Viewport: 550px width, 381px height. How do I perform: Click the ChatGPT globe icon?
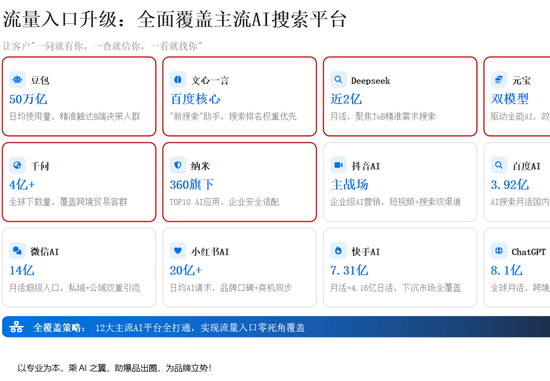(x=499, y=251)
